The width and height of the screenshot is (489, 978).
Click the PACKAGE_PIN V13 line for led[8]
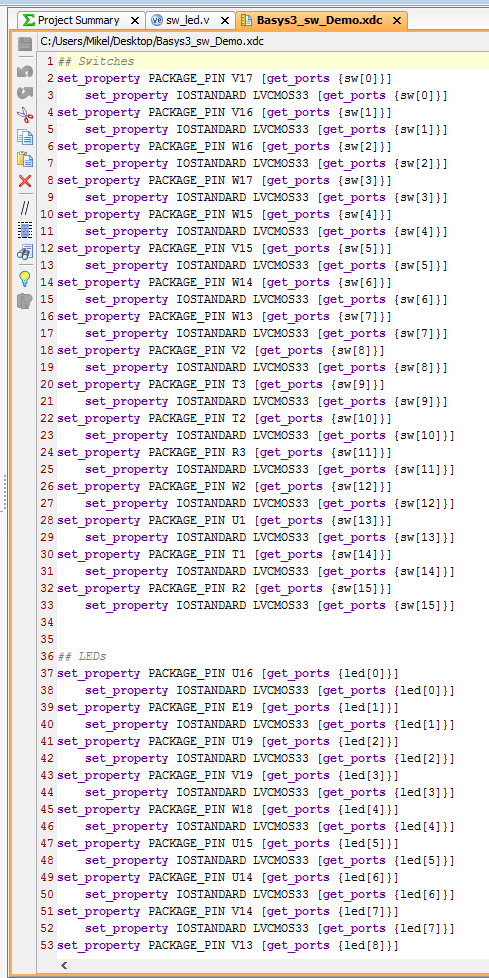tap(228, 946)
